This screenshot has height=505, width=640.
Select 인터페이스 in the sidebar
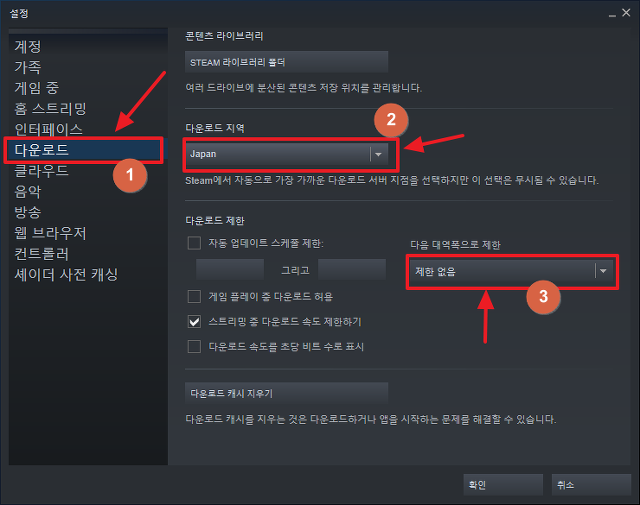coord(48,129)
